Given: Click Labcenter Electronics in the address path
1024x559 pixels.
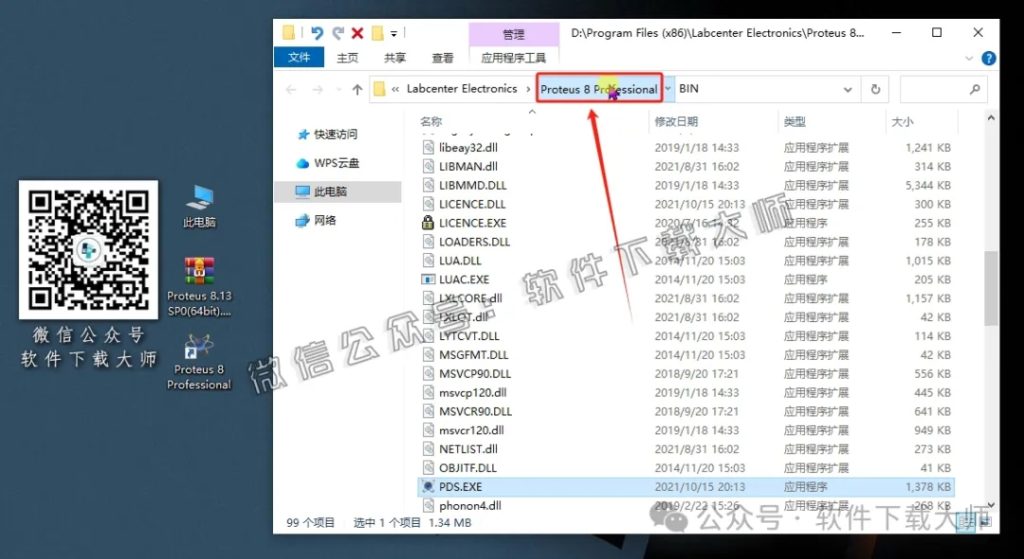Looking at the screenshot, I should coord(462,89).
